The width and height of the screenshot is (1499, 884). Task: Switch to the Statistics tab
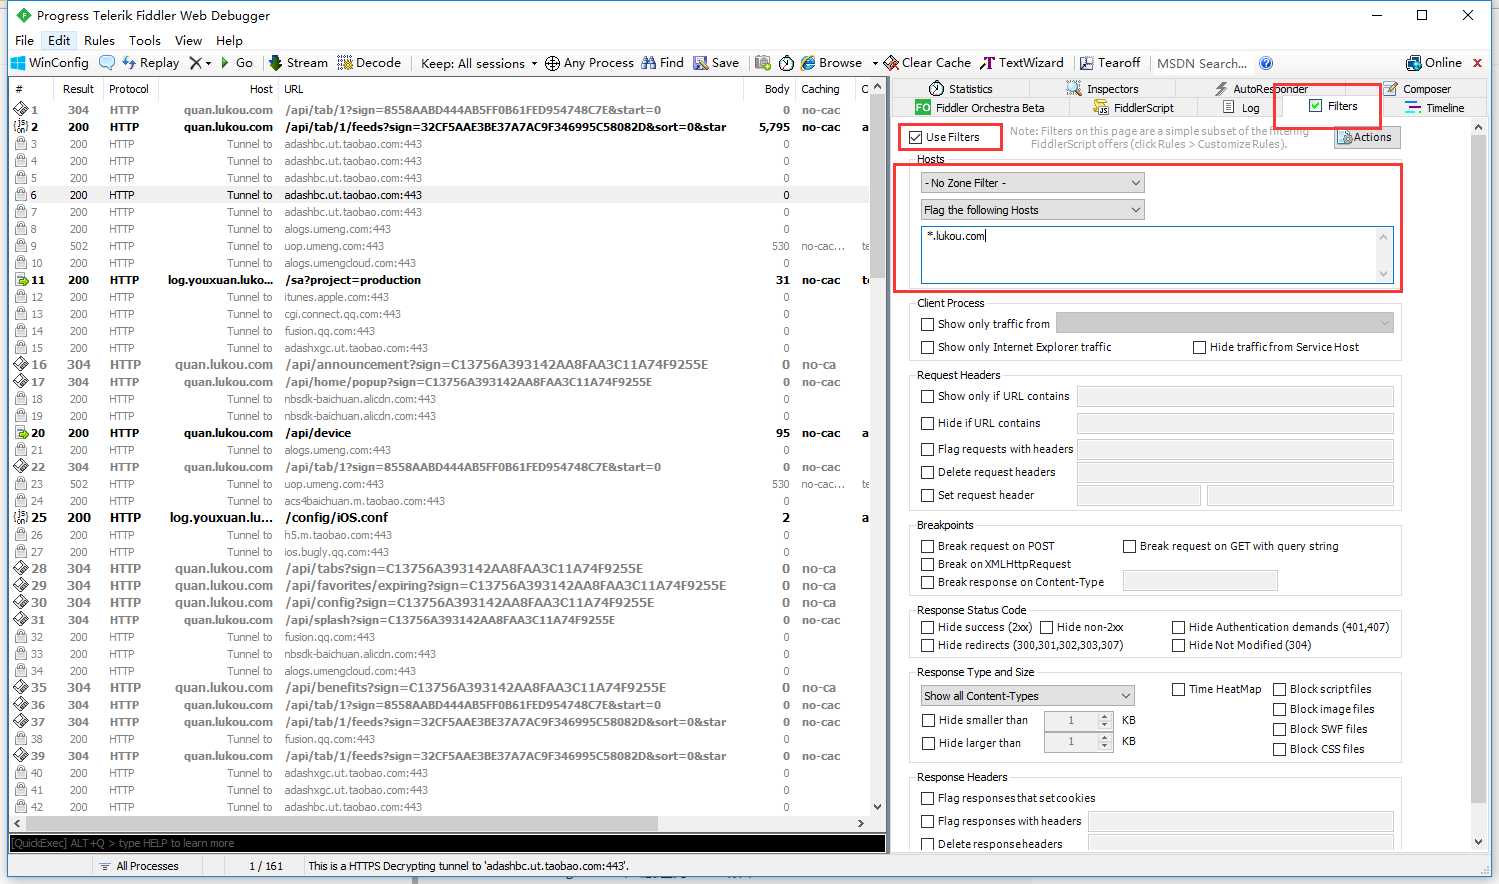click(960, 89)
